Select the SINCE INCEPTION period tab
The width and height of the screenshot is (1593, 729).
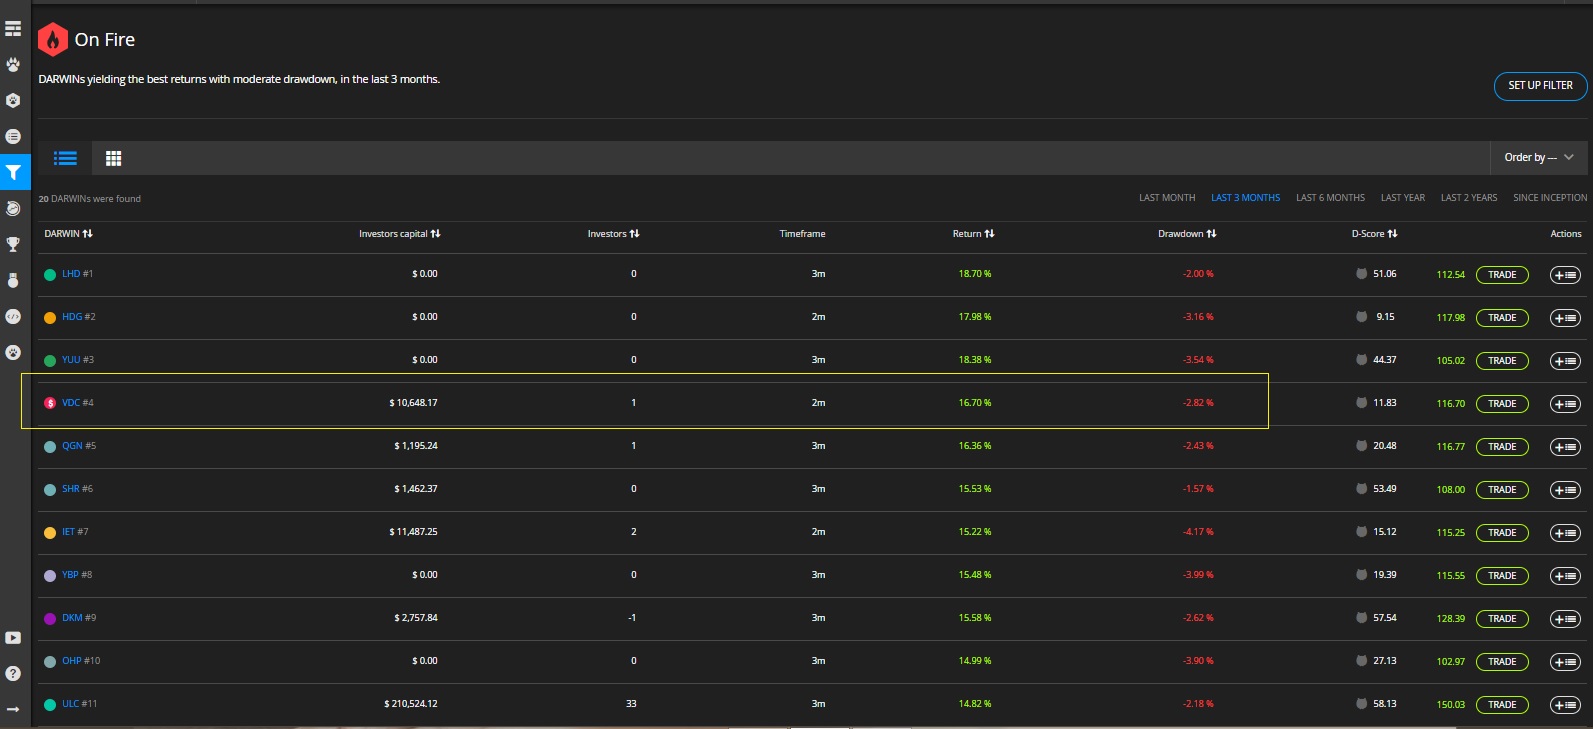1550,198
